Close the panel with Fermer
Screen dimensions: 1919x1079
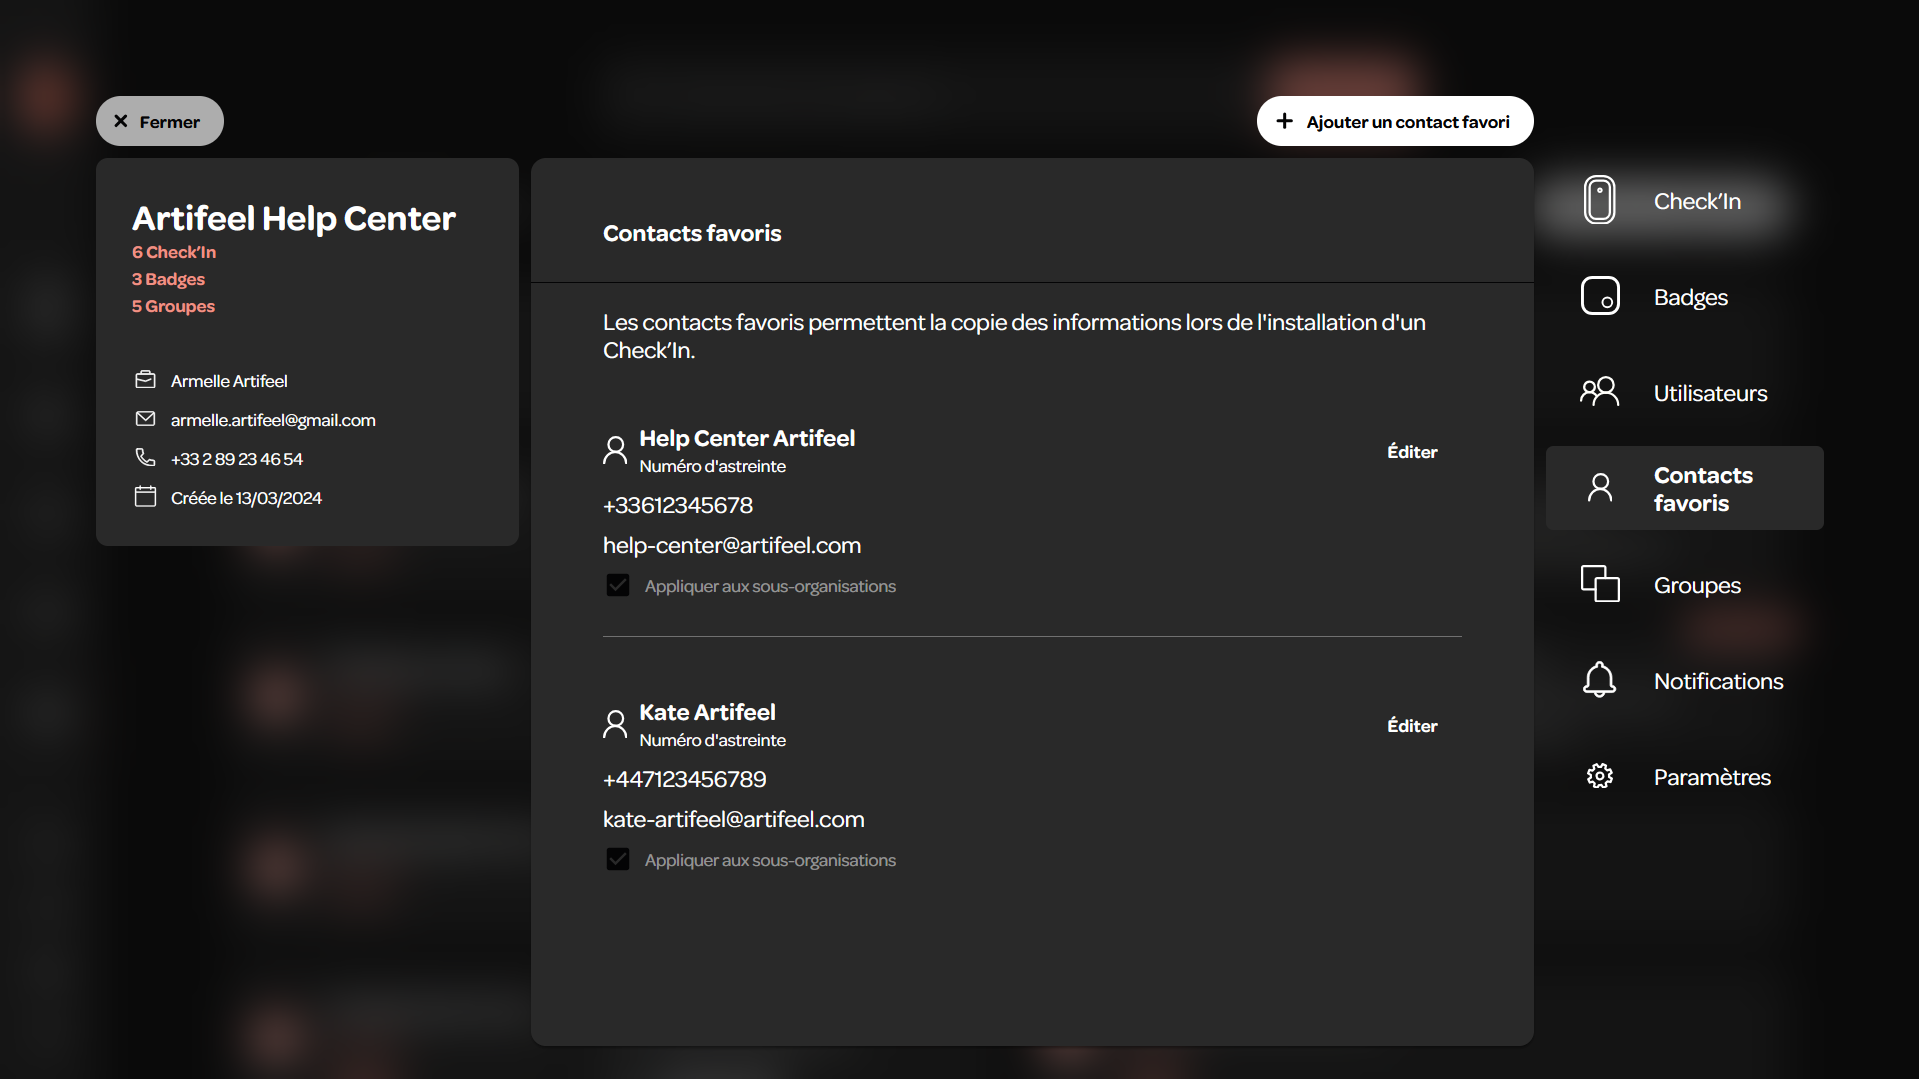(160, 121)
